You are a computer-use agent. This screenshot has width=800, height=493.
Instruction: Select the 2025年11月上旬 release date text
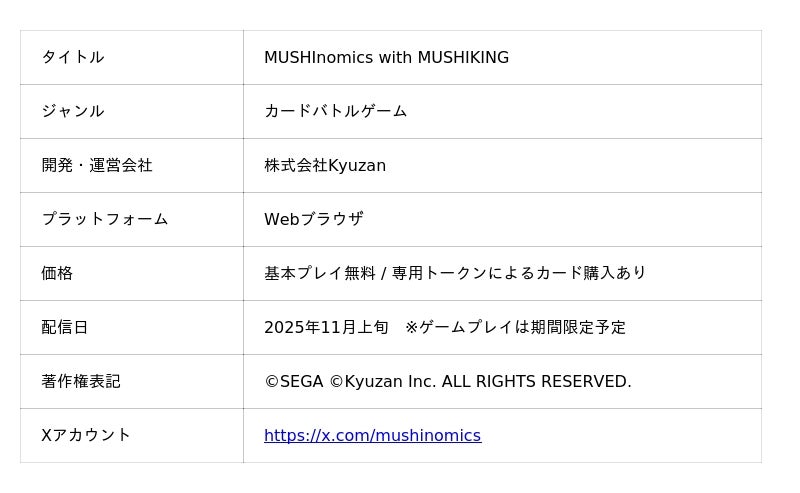coord(326,328)
